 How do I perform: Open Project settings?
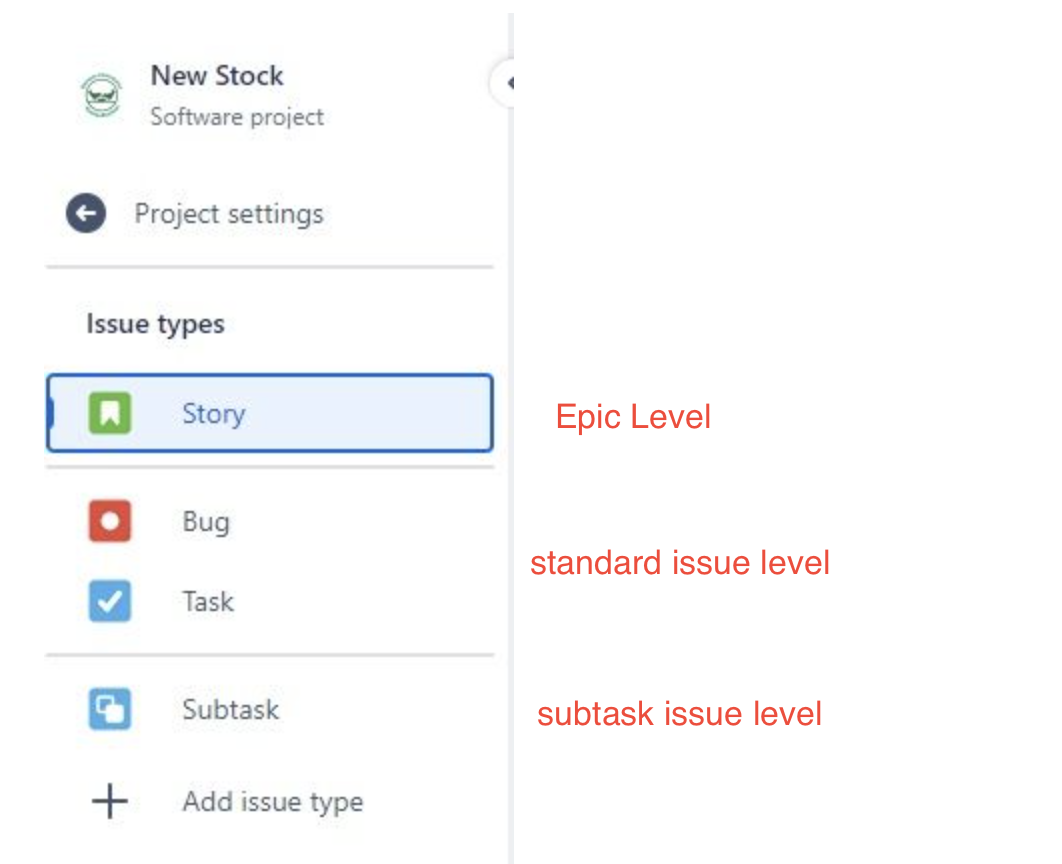tap(228, 213)
